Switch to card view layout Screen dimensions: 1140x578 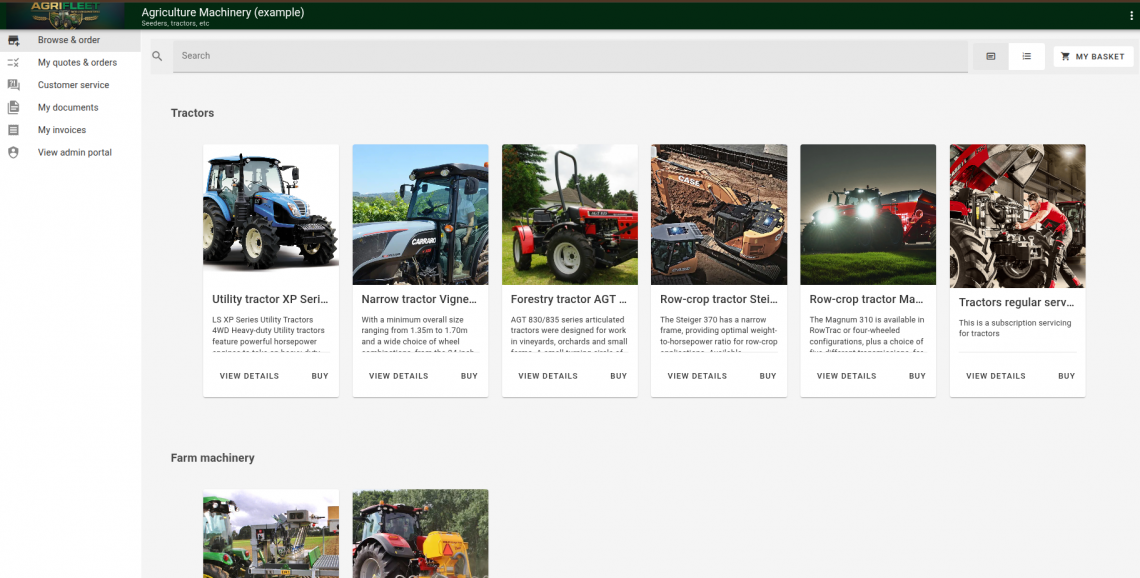coord(990,56)
